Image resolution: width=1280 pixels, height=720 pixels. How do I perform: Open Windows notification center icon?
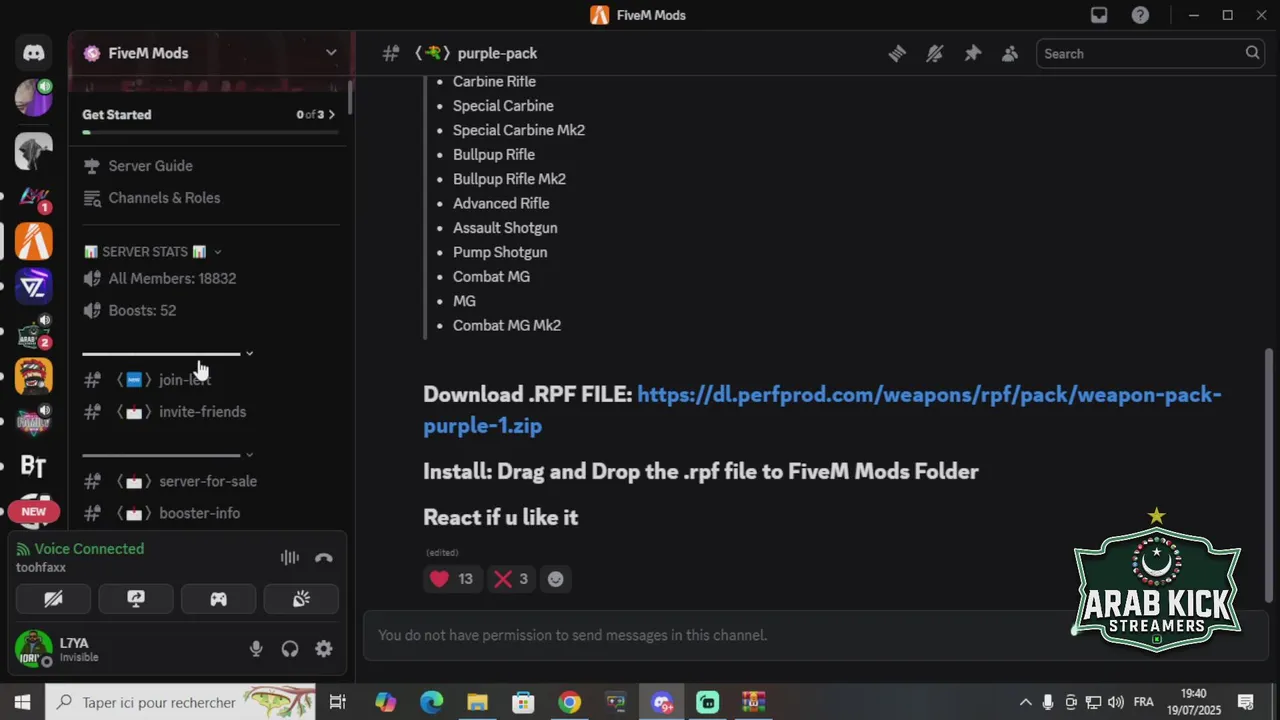point(1246,702)
